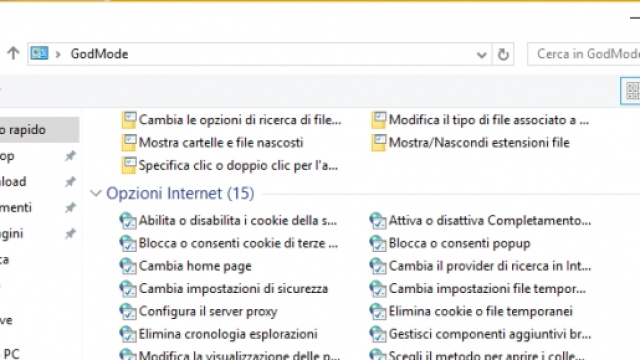Image resolution: width=640 pixels, height=360 pixels.
Task: Open Modifica il tipo di file associato a
Action: (489, 120)
